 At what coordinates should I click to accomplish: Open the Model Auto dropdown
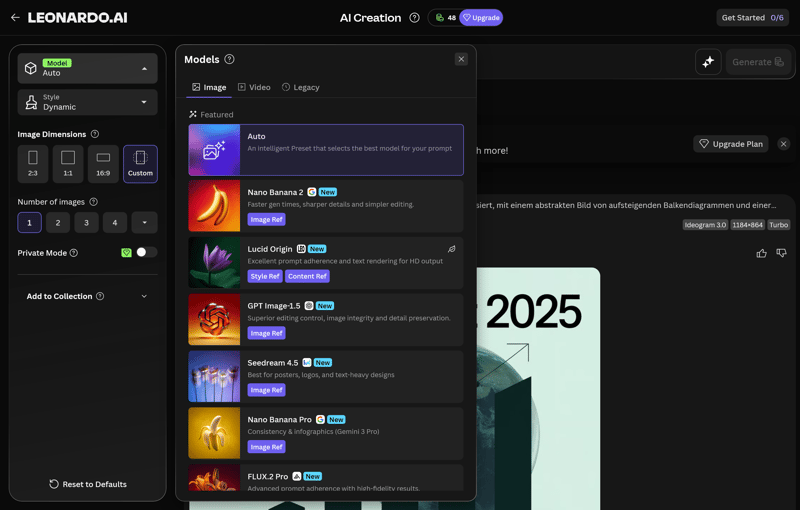click(87, 68)
